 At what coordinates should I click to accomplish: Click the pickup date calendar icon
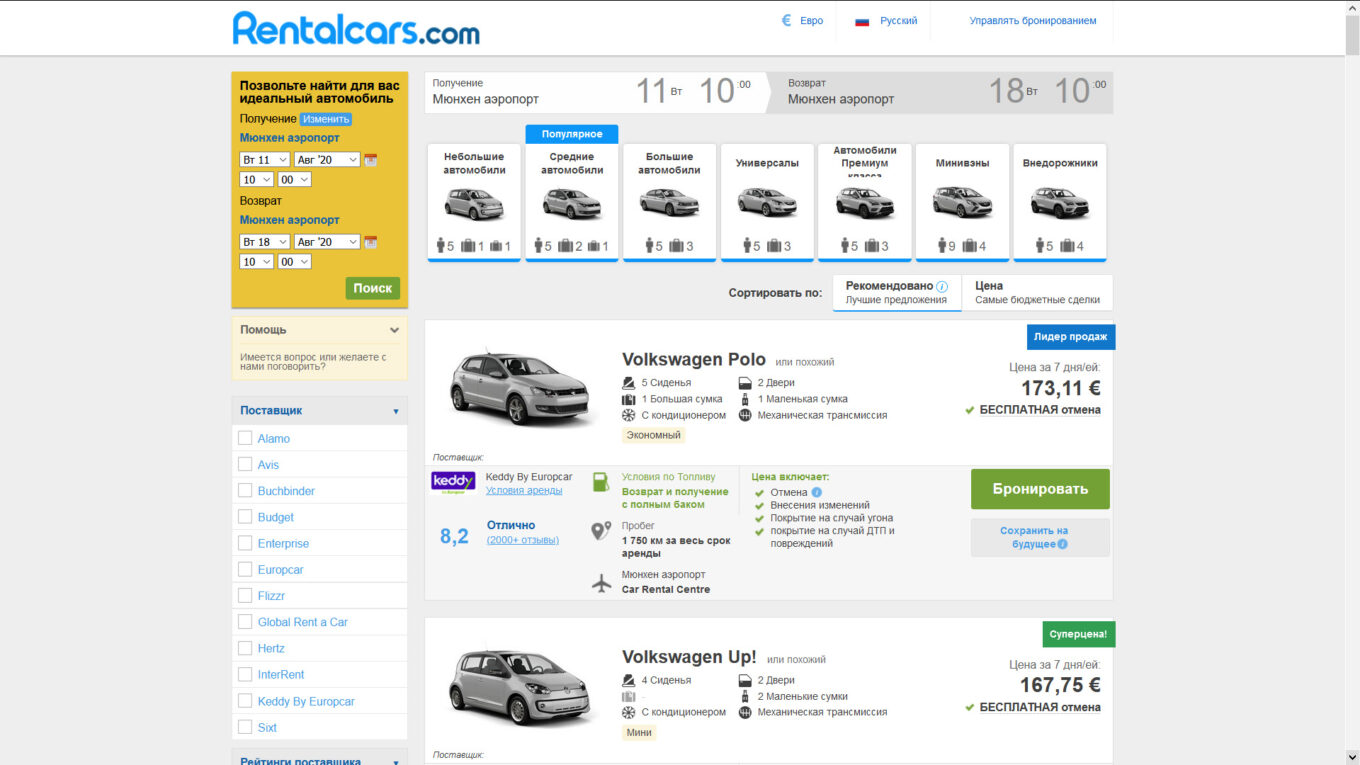[371, 160]
